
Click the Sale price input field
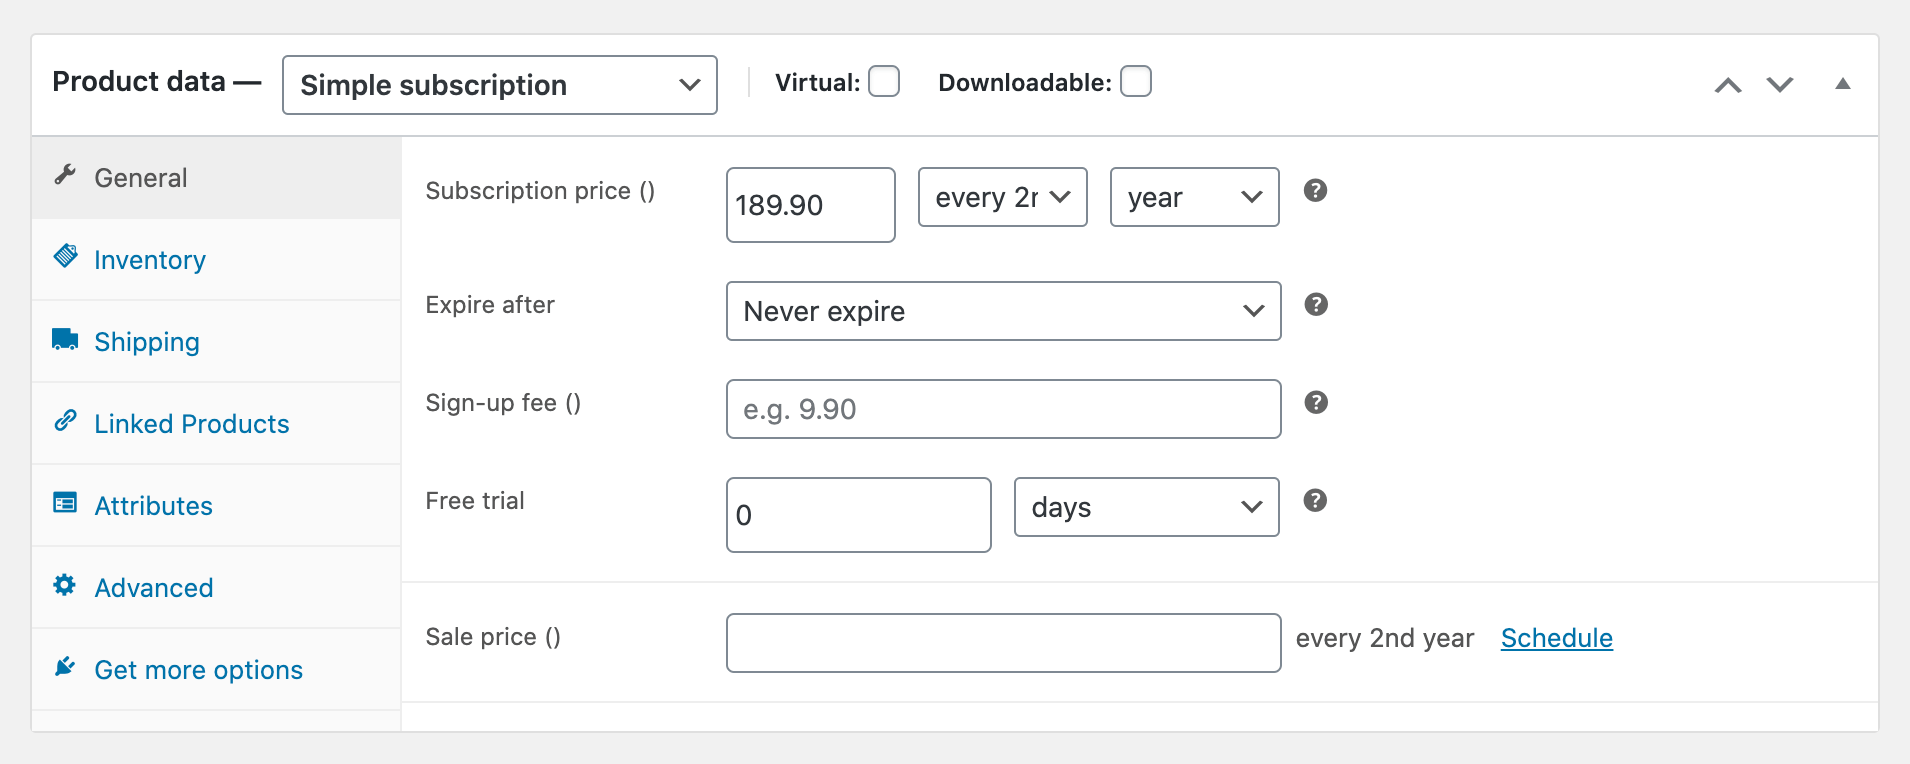tap(1004, 643)
